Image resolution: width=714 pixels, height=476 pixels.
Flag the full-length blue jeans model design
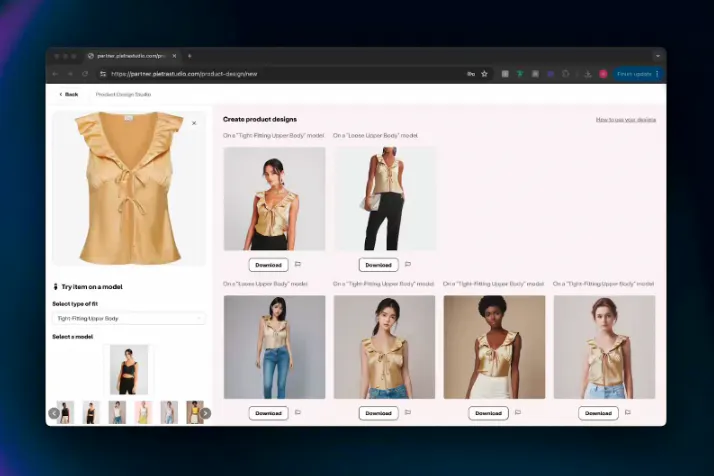(x=298, y=412)
